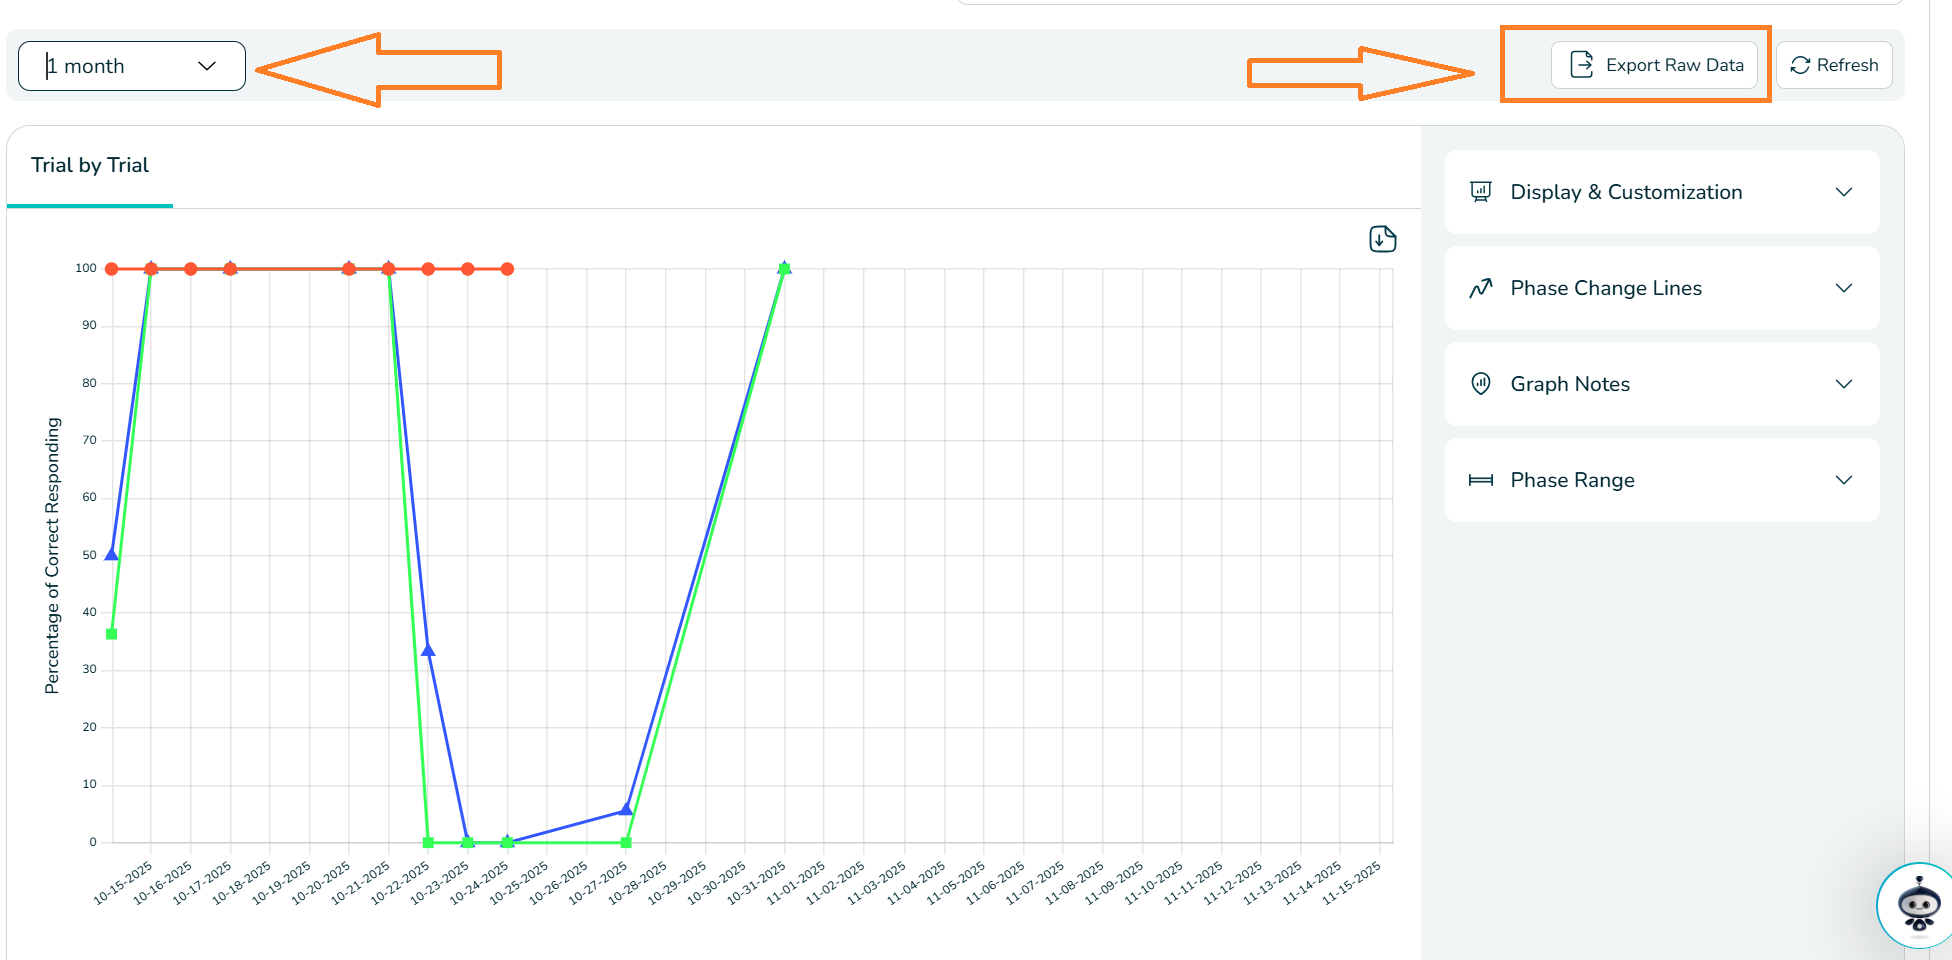This screenshot has width=1952, height=960.
Task: Open the 1 month time range dropdown
Action: [x=132, y=66]
